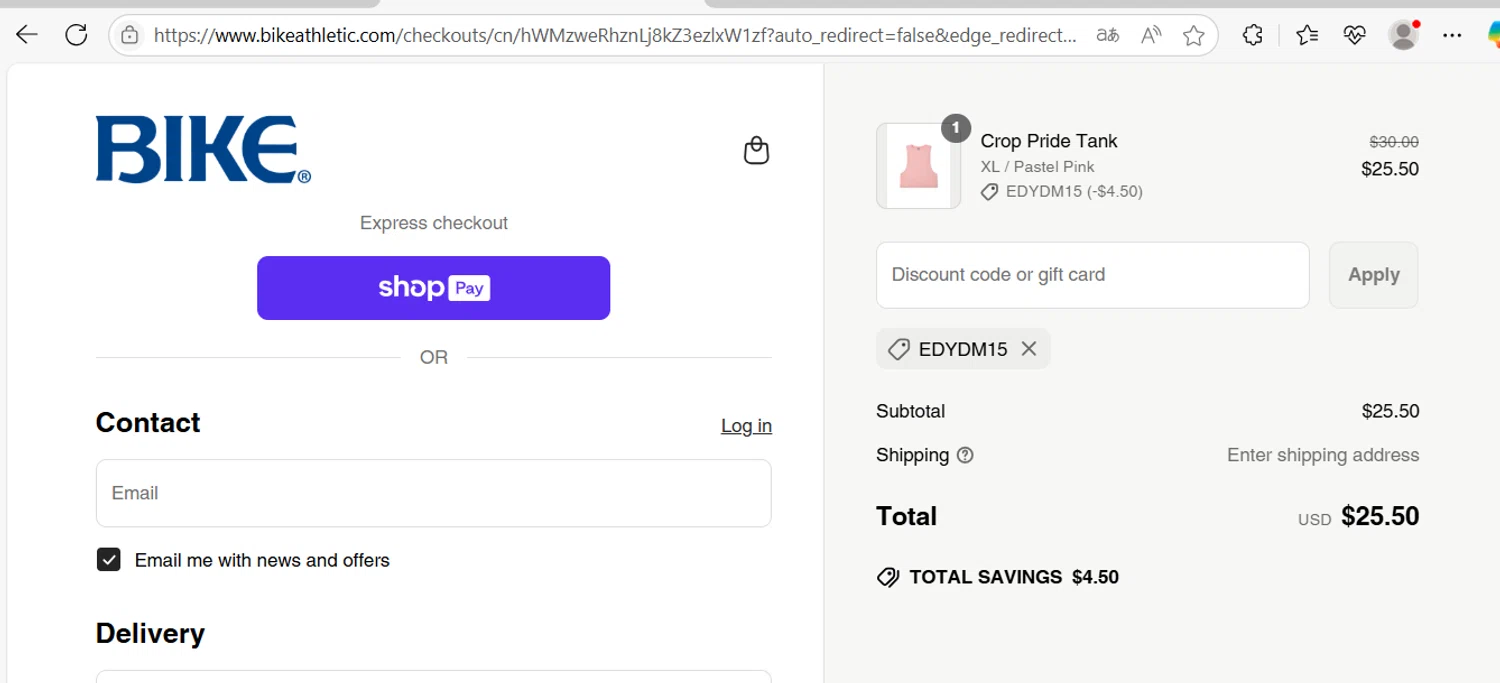View site information lock icon
Image resolution: width=1500 pixels, height=683 pixels.
point(130,36)
